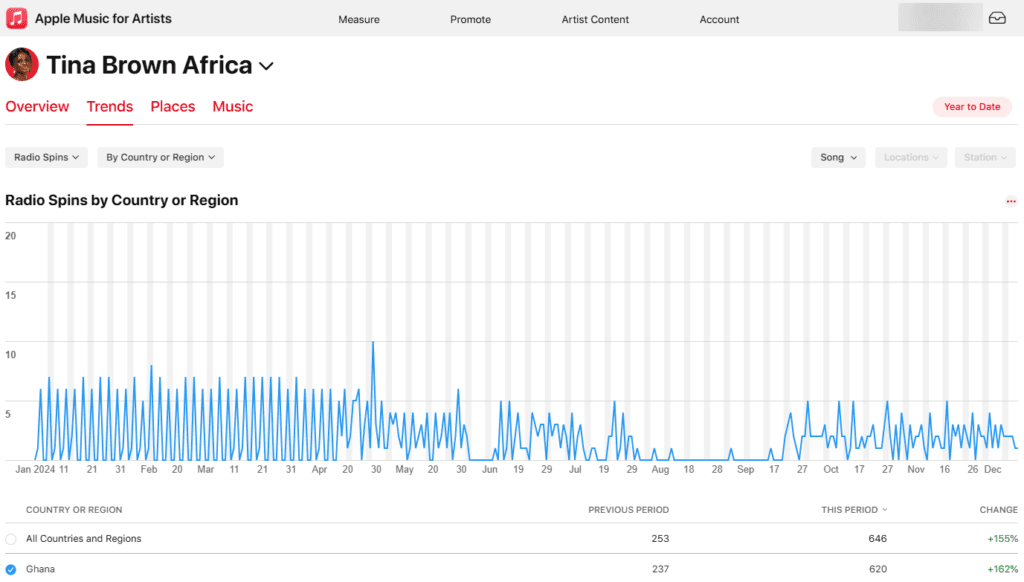Screen dimensions: 1024x582
Task: Go to the Music tab
Action: pos(233,107)
